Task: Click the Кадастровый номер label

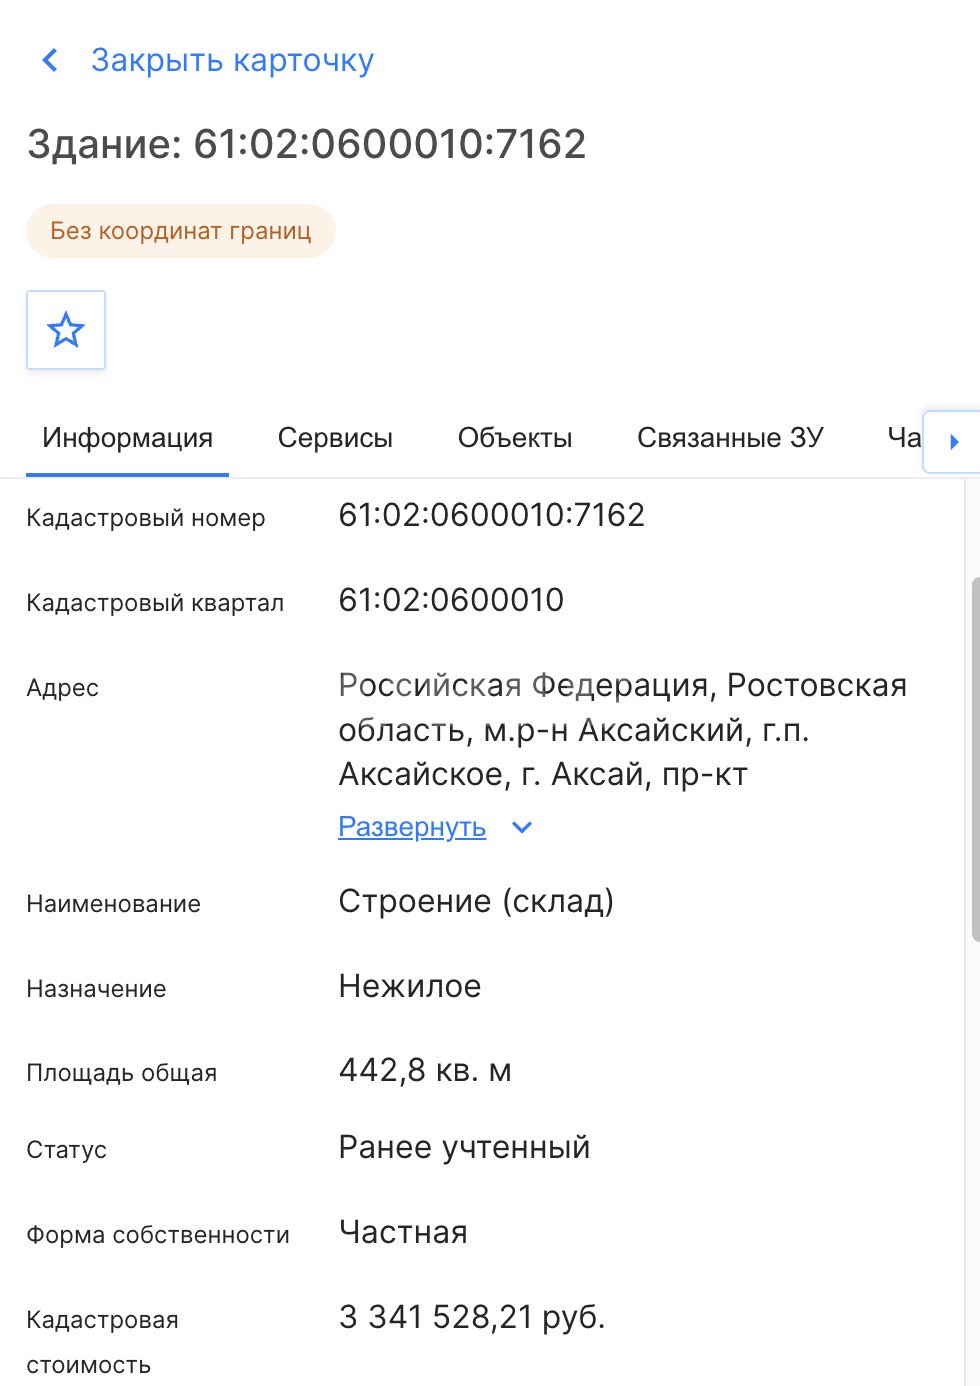Action: (146, 518)
